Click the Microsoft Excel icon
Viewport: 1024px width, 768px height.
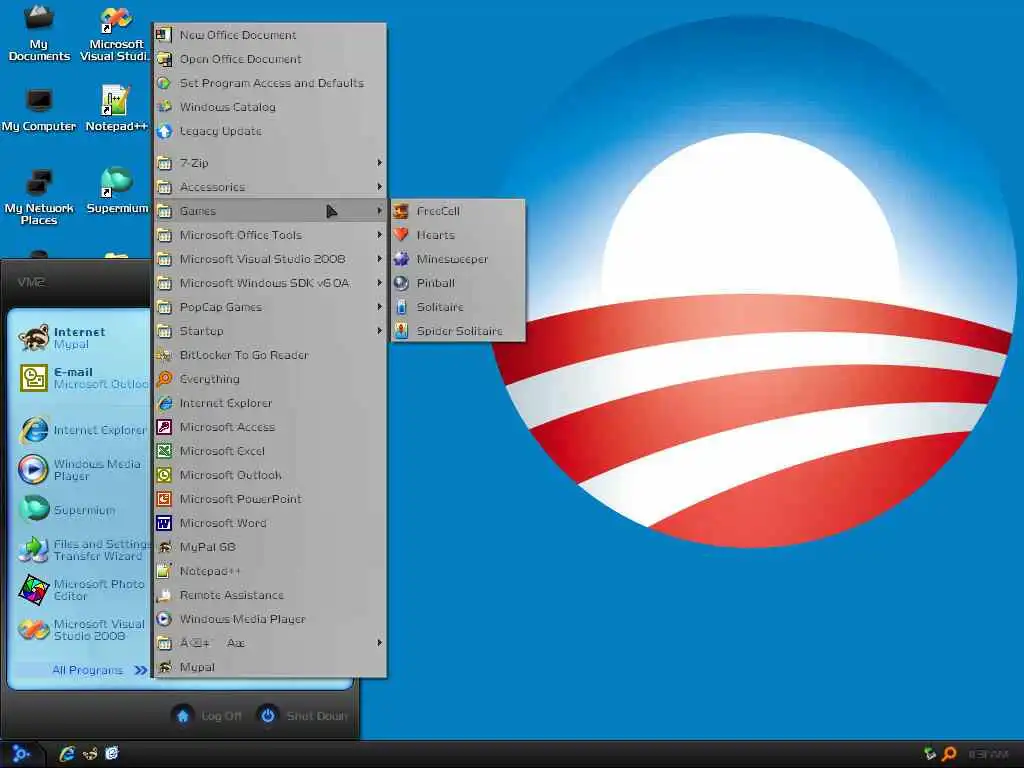164,451
